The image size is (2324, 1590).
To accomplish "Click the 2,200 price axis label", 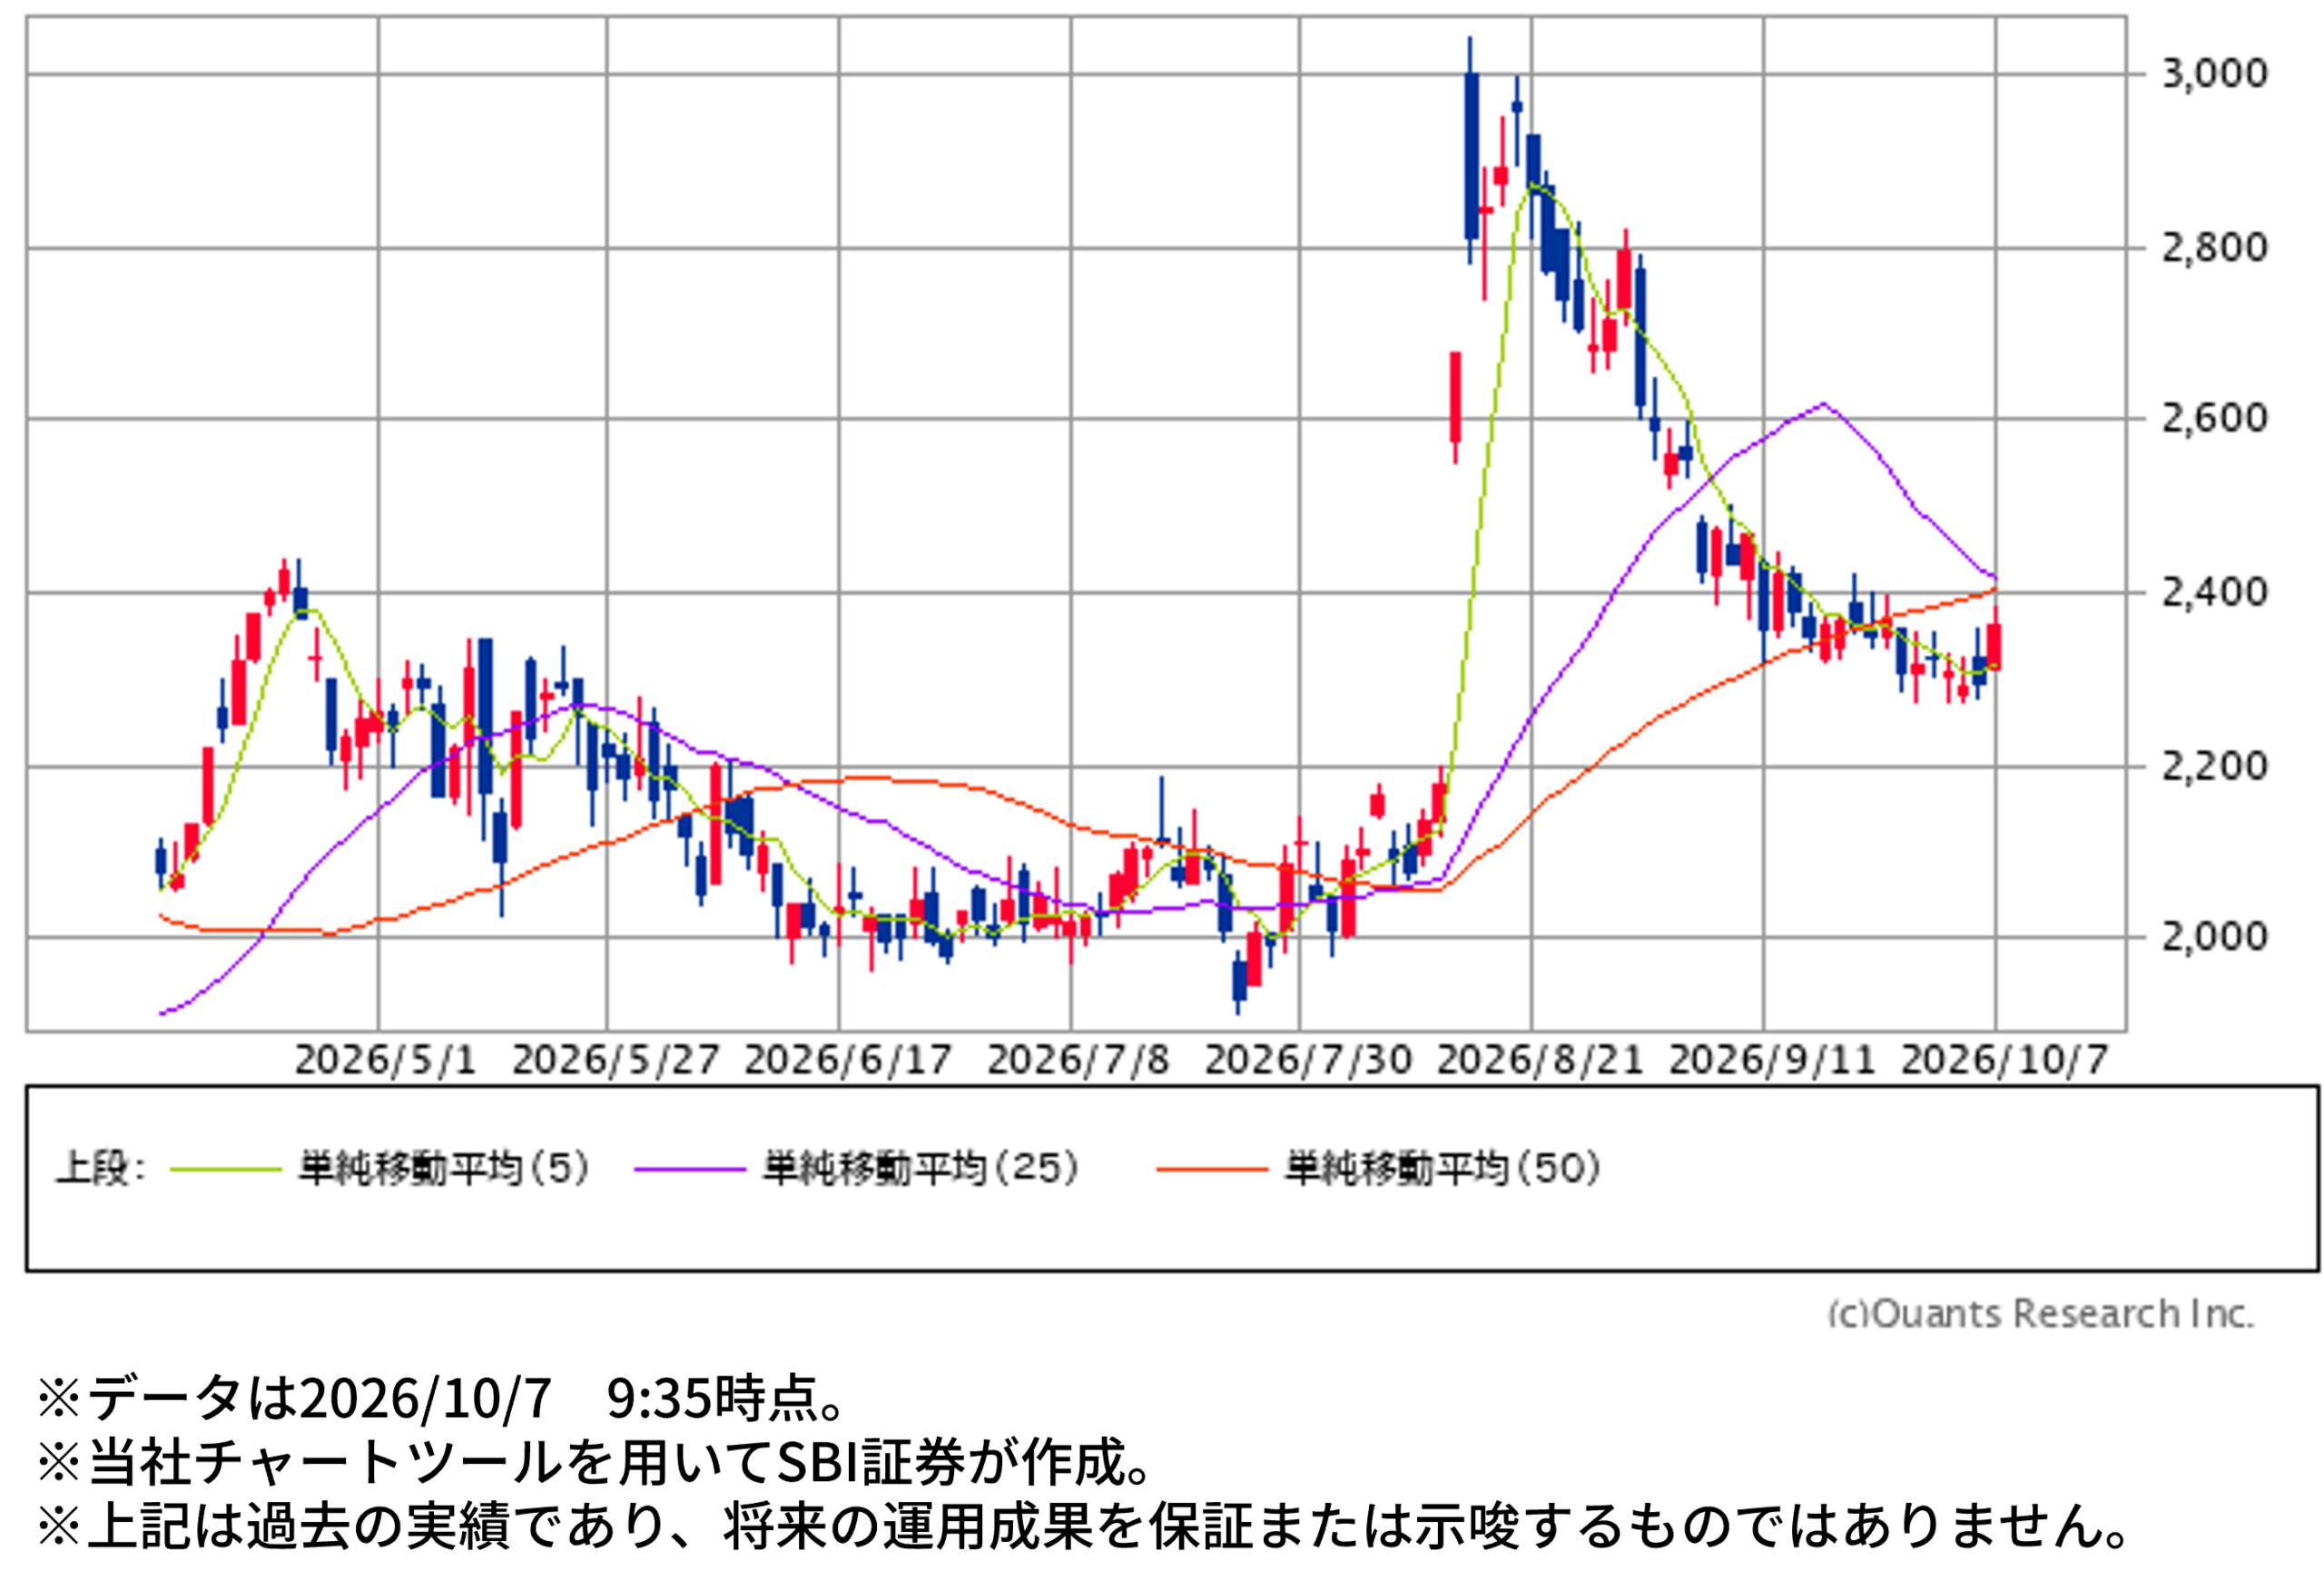I will click(2214, 767).
